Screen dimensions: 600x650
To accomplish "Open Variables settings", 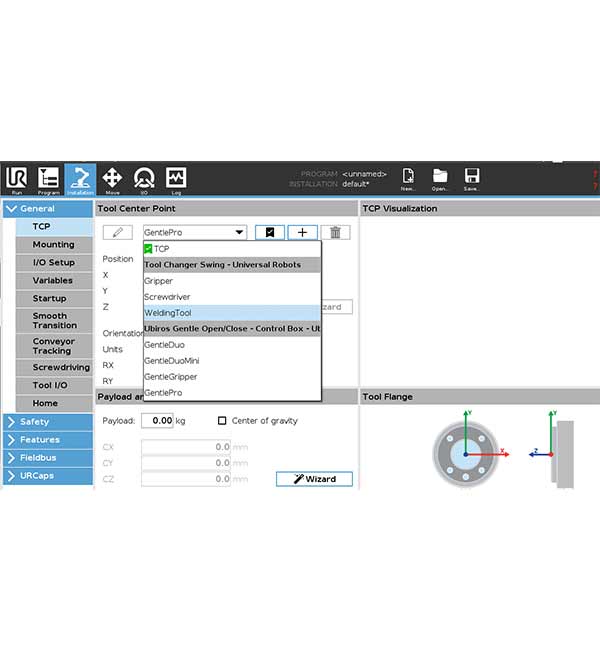I will (x=54, y=281).
